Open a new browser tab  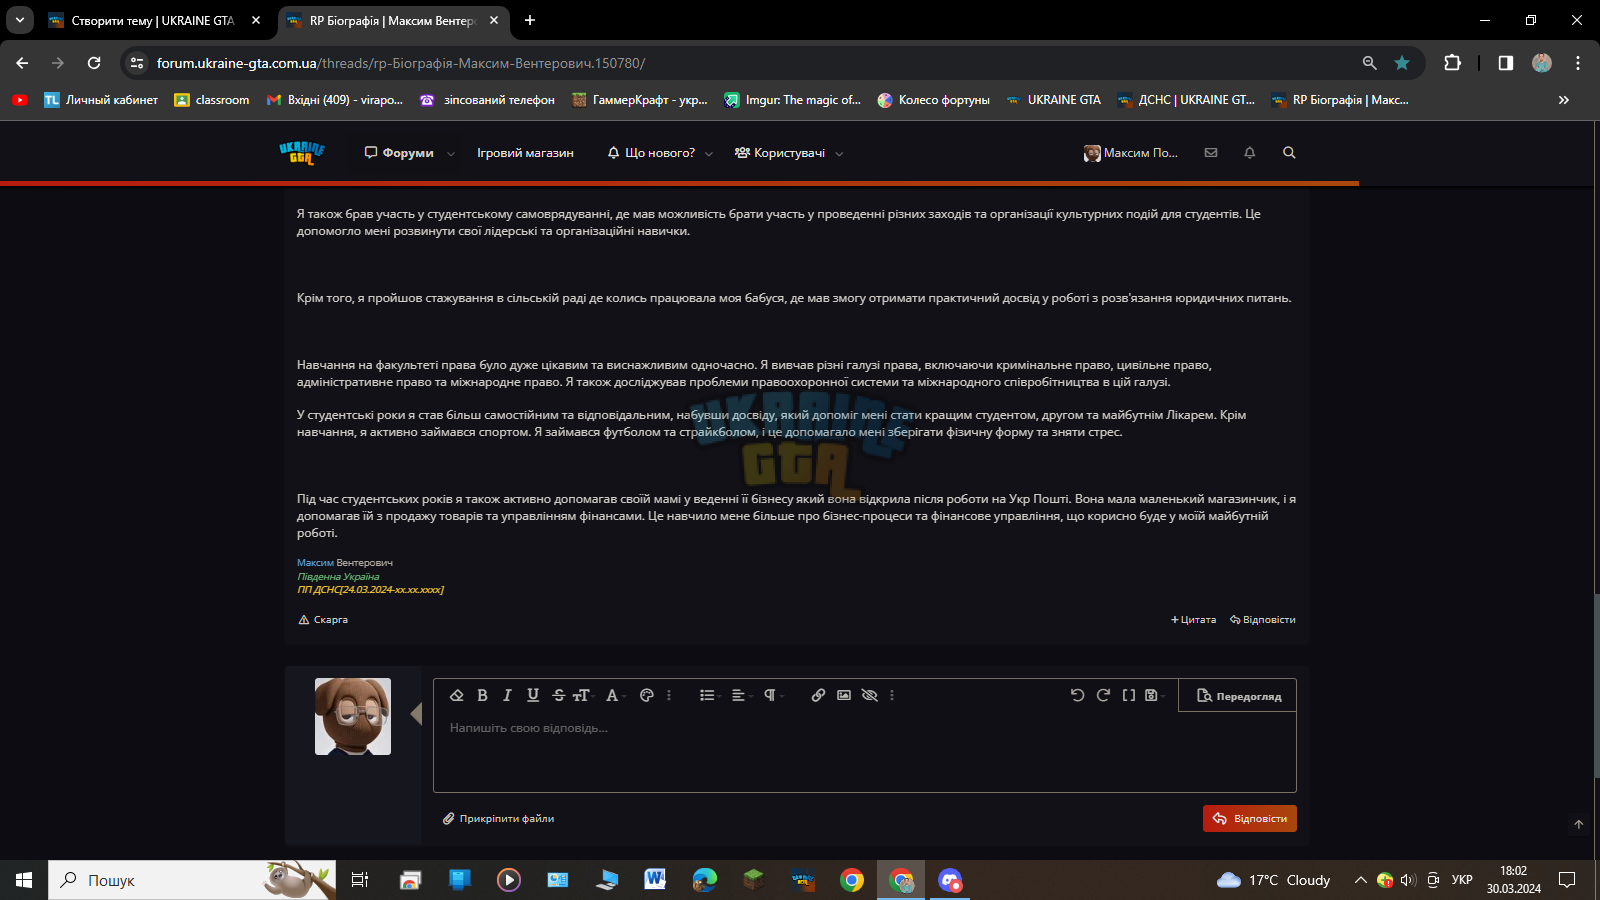(x=530, y=20)
